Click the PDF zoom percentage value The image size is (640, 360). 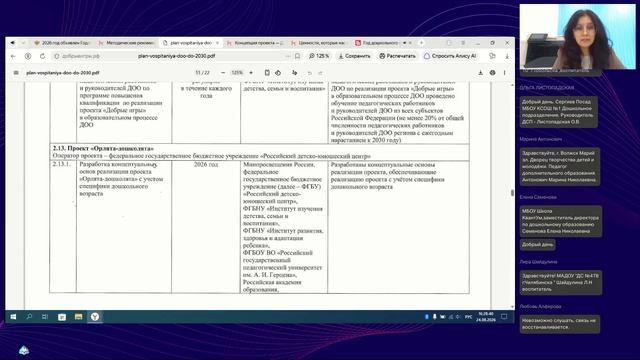click(237, 73)
